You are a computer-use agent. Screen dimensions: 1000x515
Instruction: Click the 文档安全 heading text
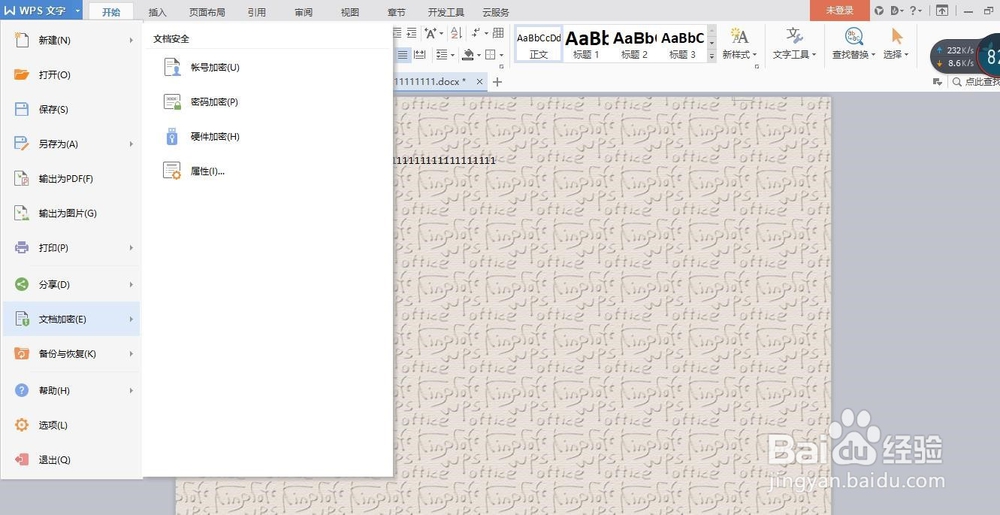click(x=171, y=39)
